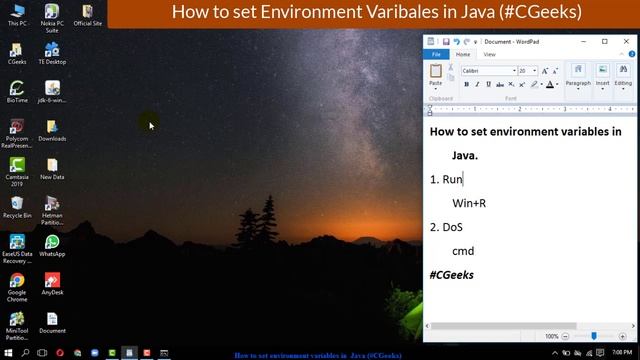
Task: Click the MiniTool Partition desktop icon
Action: pyautogui.click(x=17, y=326)
